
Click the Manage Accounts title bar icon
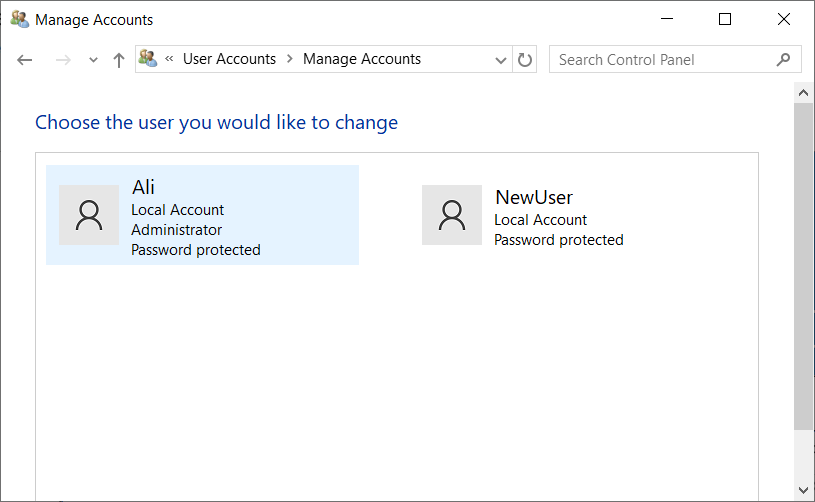[x=19, y=19]
